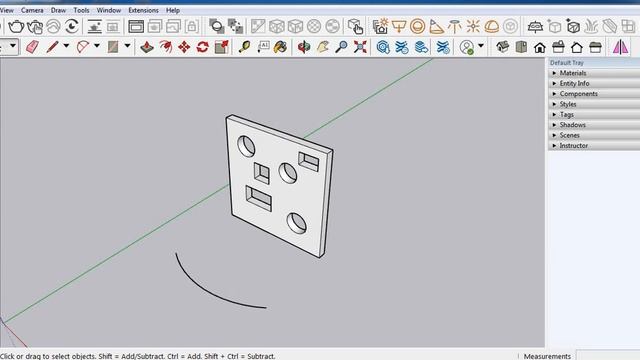This screenshot has width=640, height=360.
Task: Select the Paint Bucket tool
Action: point(280,47)
